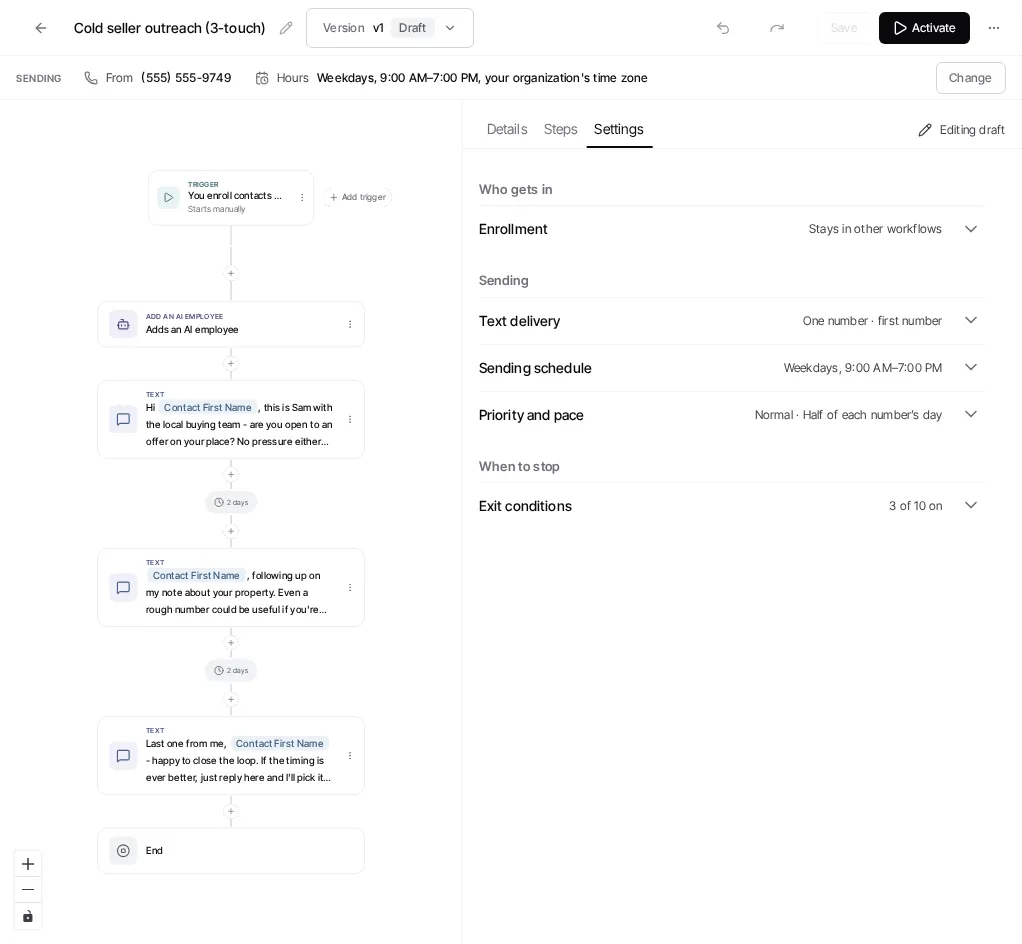Click the undo arrow icon
The width and height of the screenshot is (1022, 944).
(x=723, y=28)
